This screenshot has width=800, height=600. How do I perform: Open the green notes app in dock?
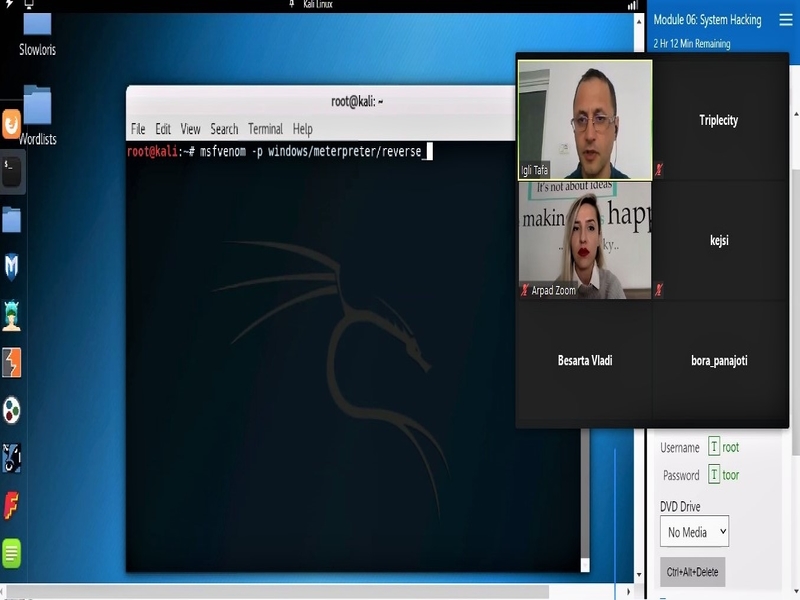click(12, 553)
